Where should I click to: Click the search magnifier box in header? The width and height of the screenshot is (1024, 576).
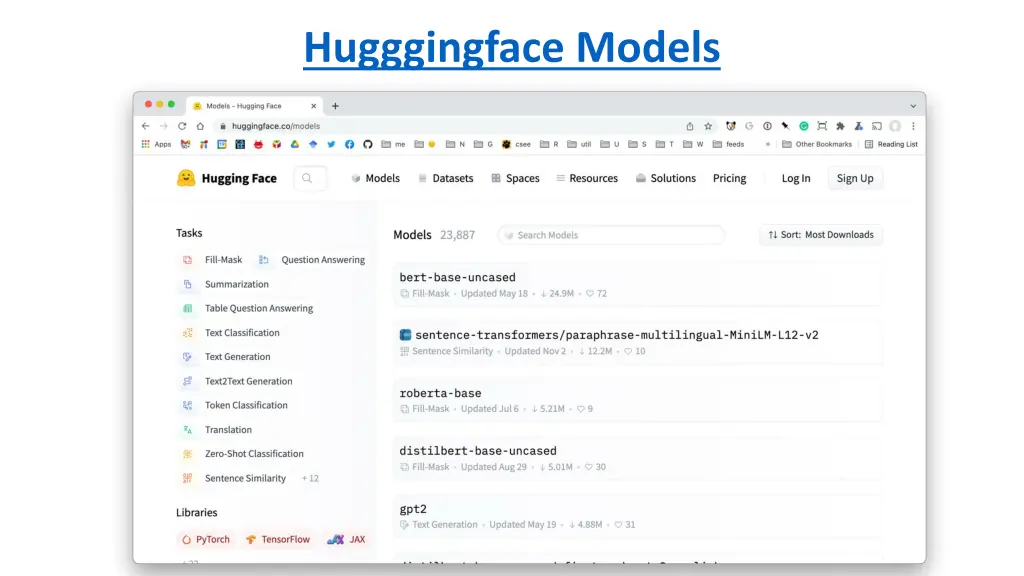(310, 178)
